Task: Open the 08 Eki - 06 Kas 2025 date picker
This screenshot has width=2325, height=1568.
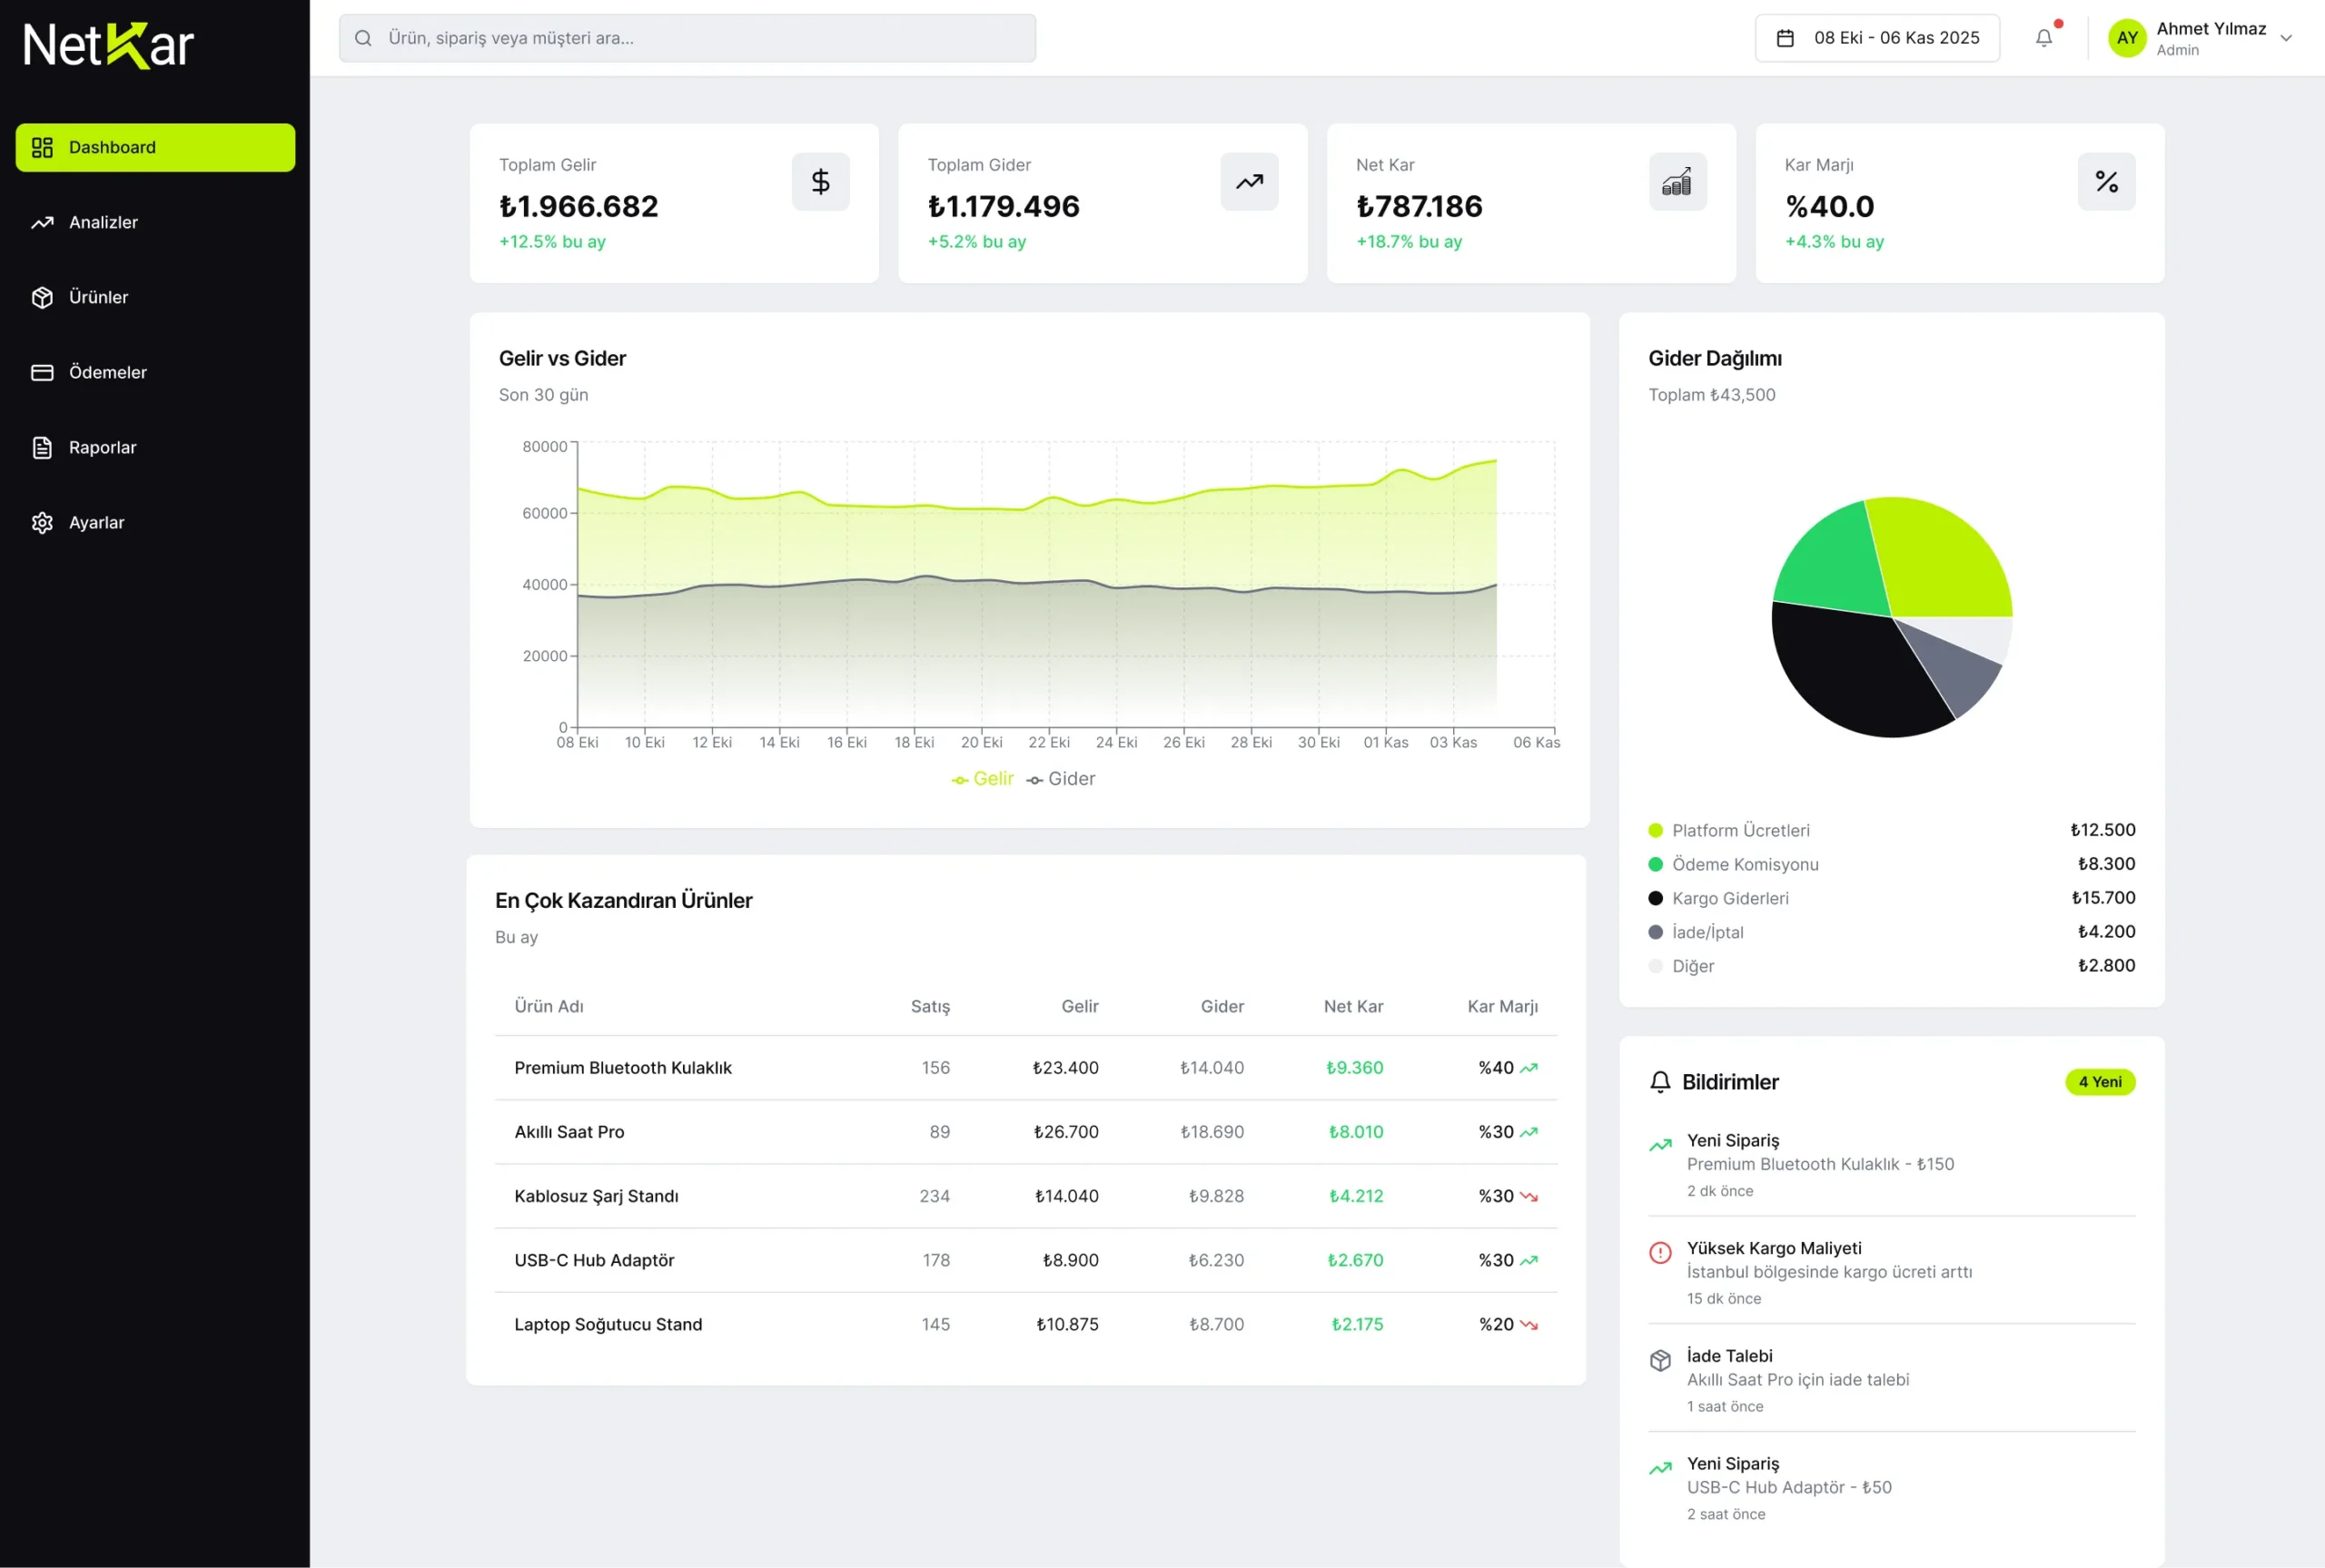Action: (x=1876, y=38)
